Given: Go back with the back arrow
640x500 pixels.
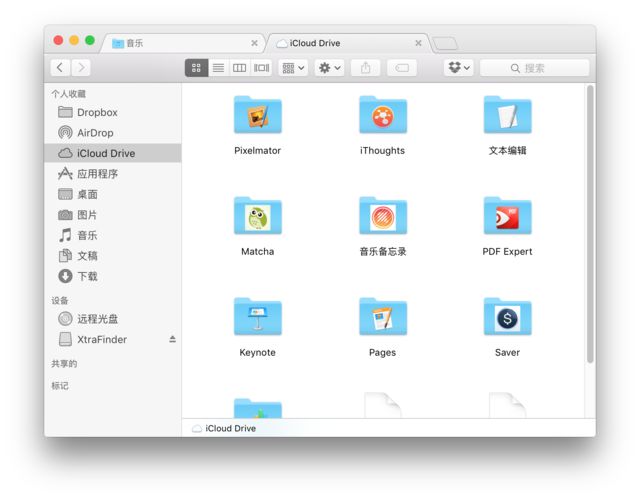Looking at the screenshot, I should [x=60, y=67].
